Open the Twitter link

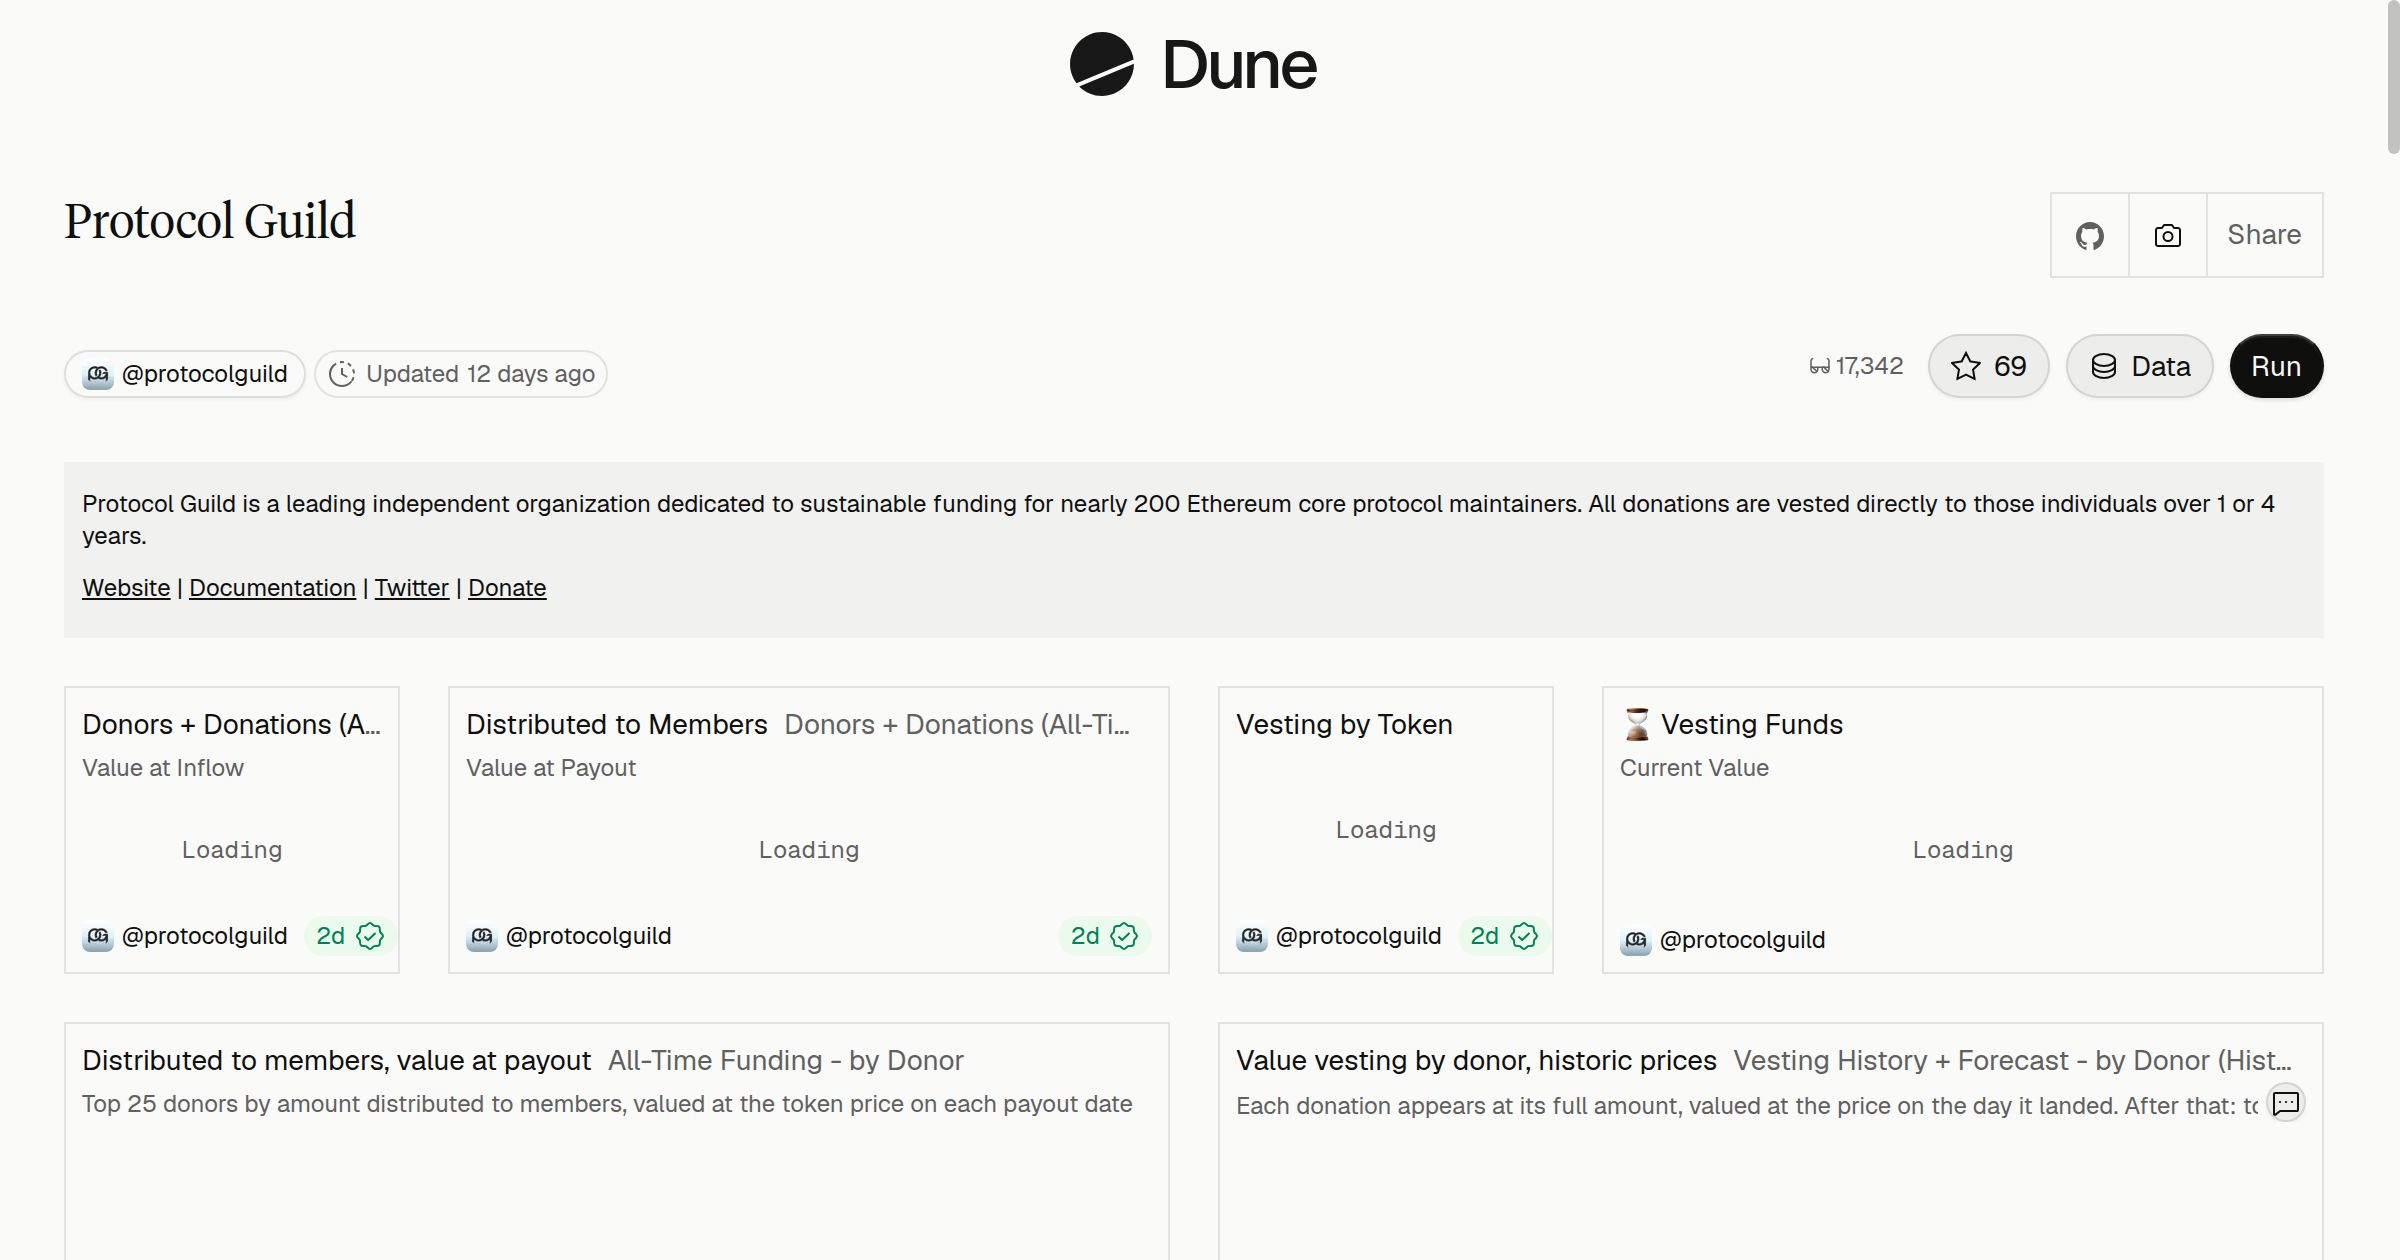[x=411, y=588]
